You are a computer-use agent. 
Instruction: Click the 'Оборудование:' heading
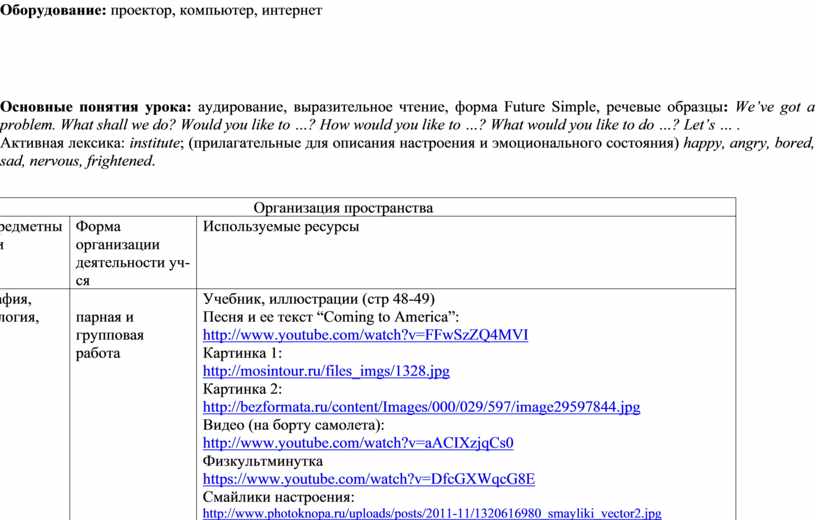(x=53, y=10)
